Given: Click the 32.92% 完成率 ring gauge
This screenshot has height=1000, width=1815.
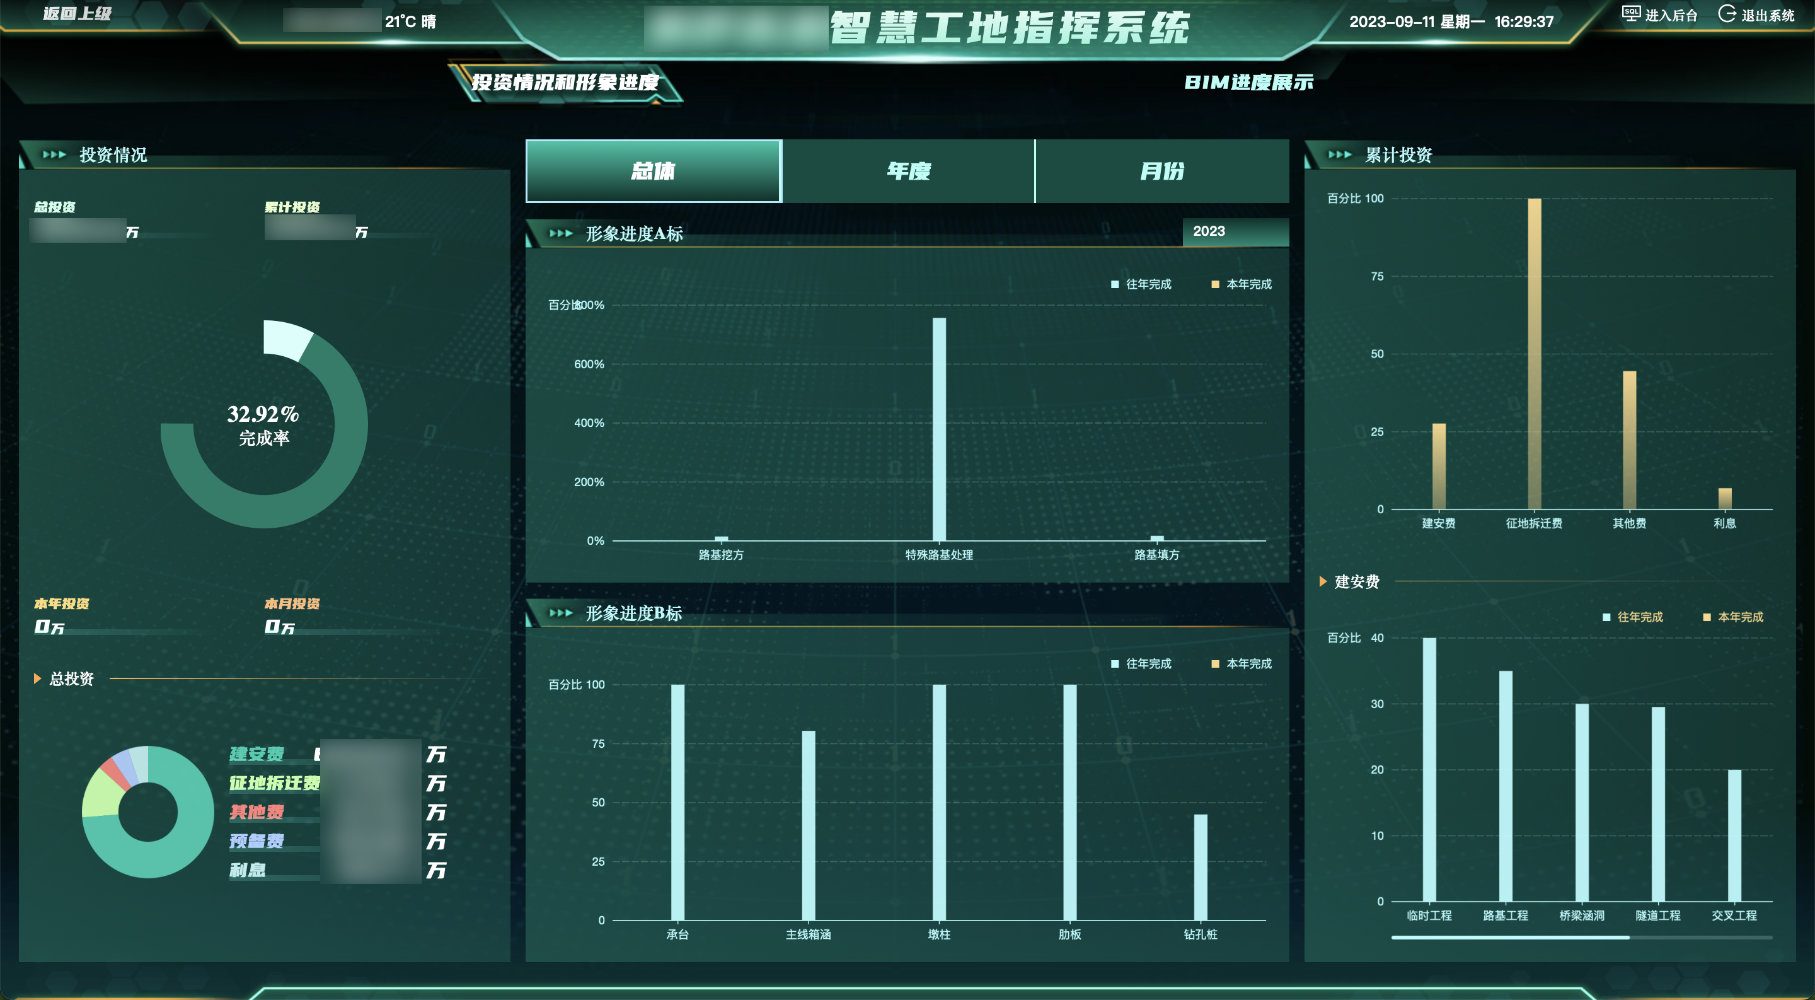Looking at the screenshot, I should 264,424.
